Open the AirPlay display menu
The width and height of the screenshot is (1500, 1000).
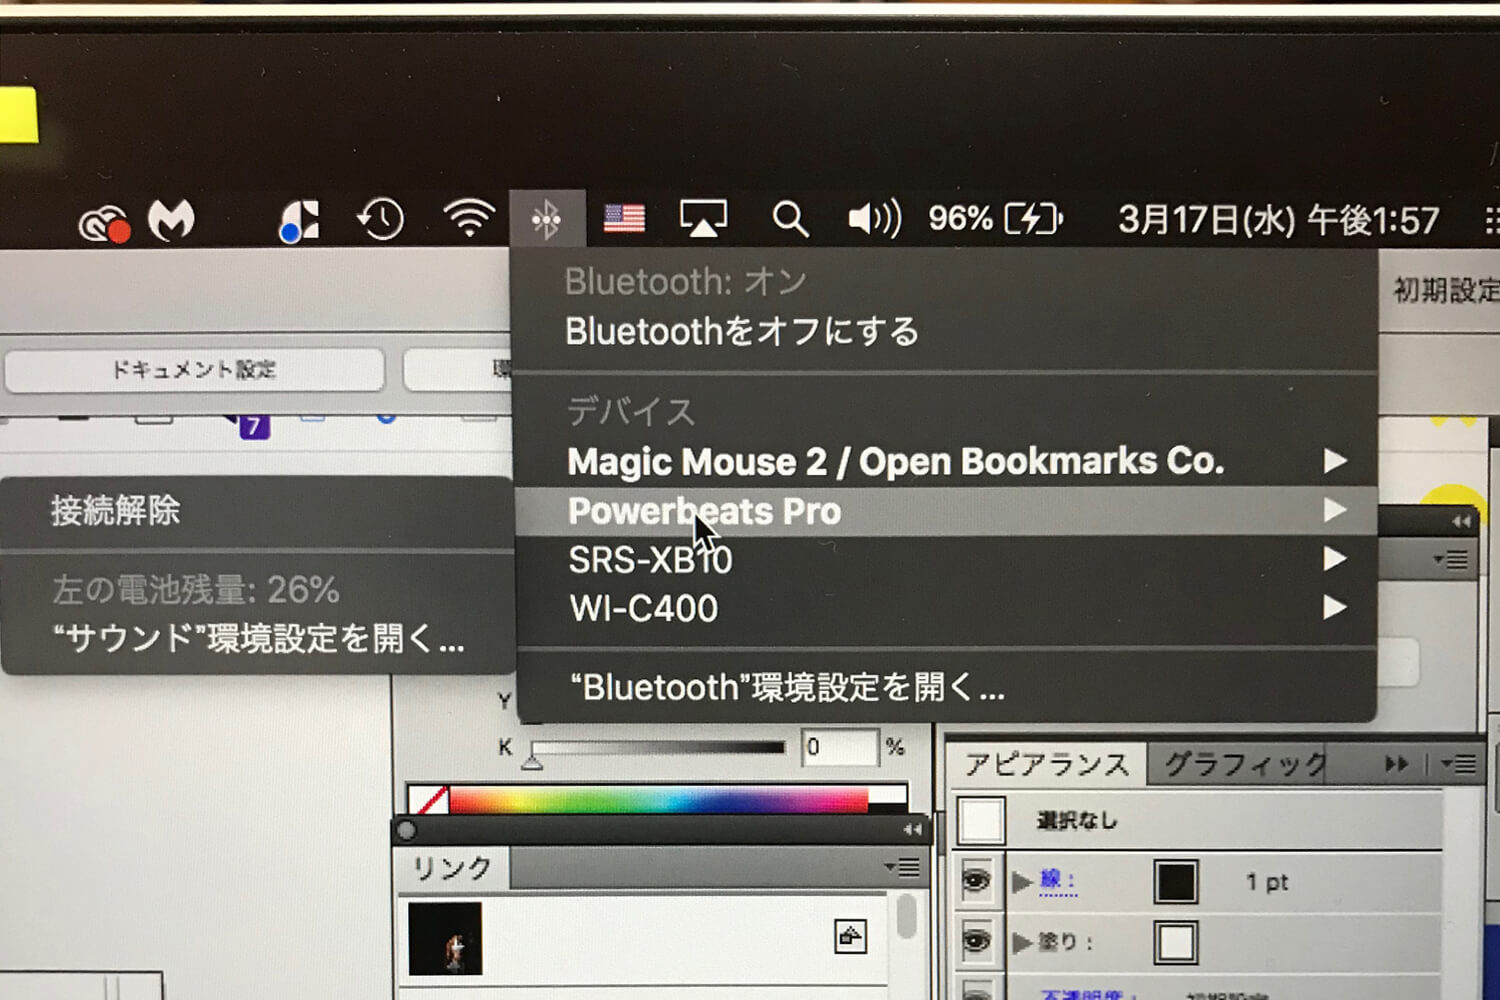pos(703,218)
